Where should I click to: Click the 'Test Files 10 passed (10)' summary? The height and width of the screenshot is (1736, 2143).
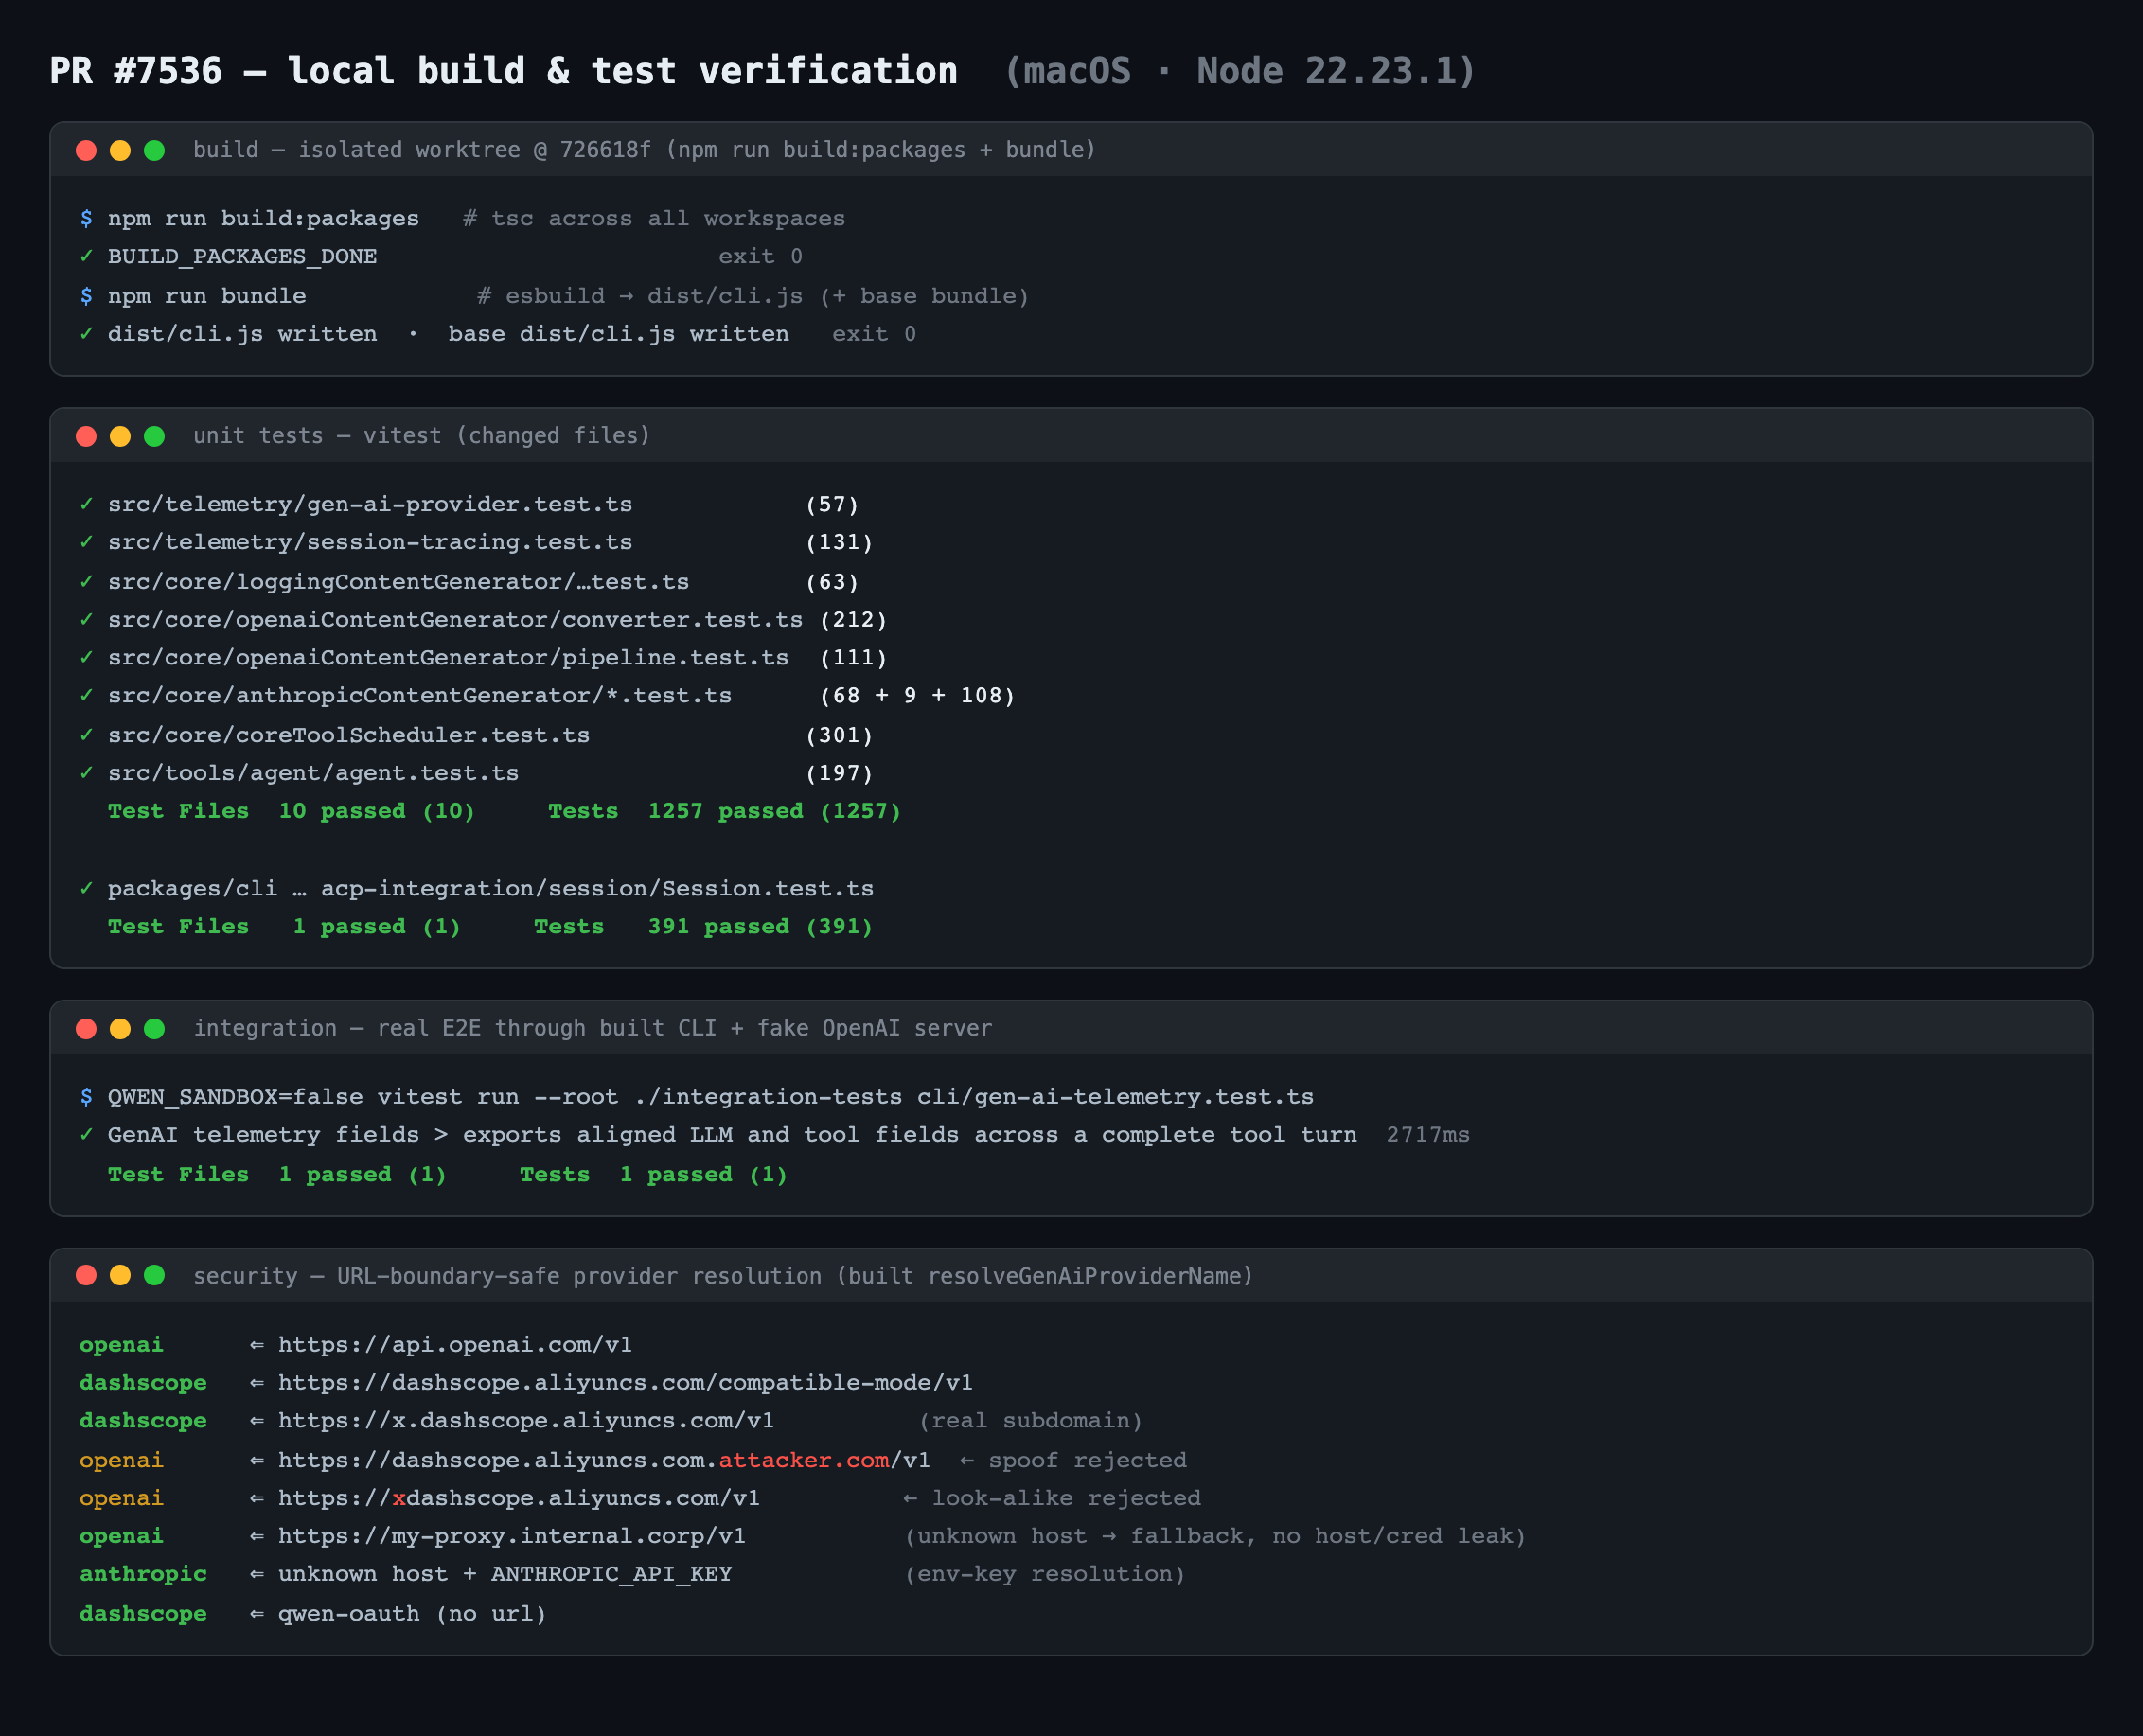tap(291, 811)
